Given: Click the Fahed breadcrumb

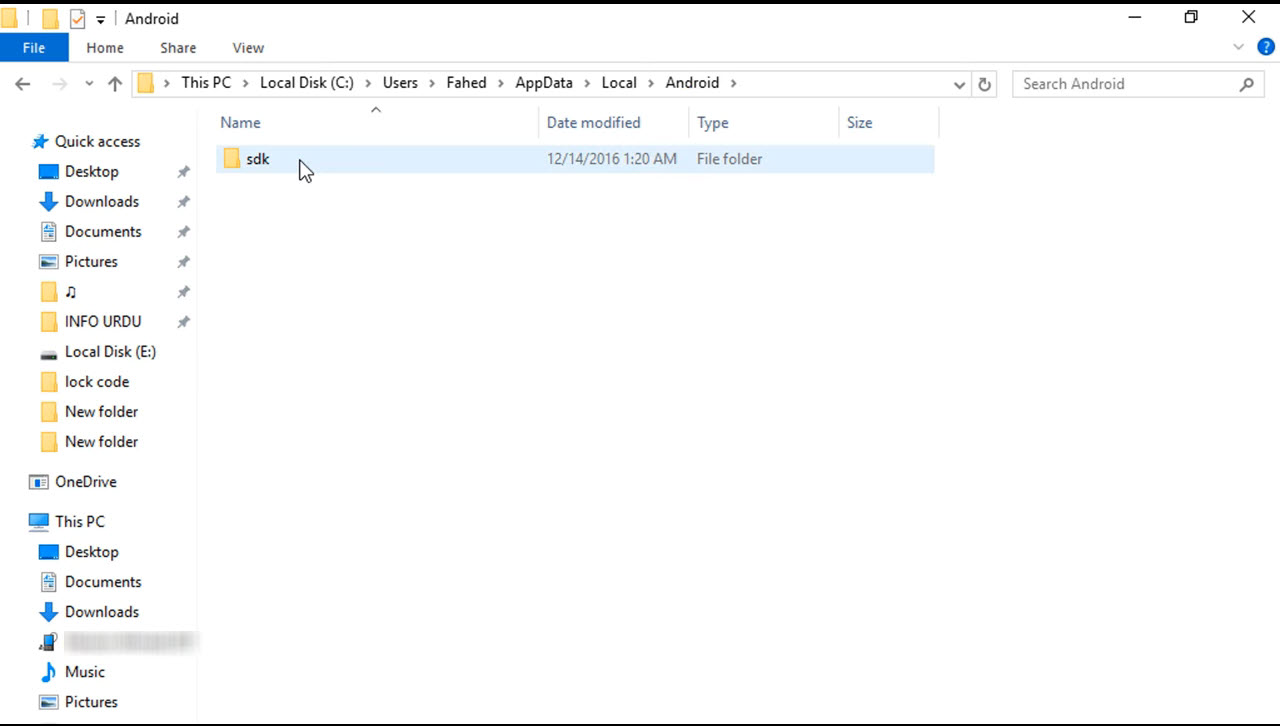Looking at the screenshot, I should 466,83.
